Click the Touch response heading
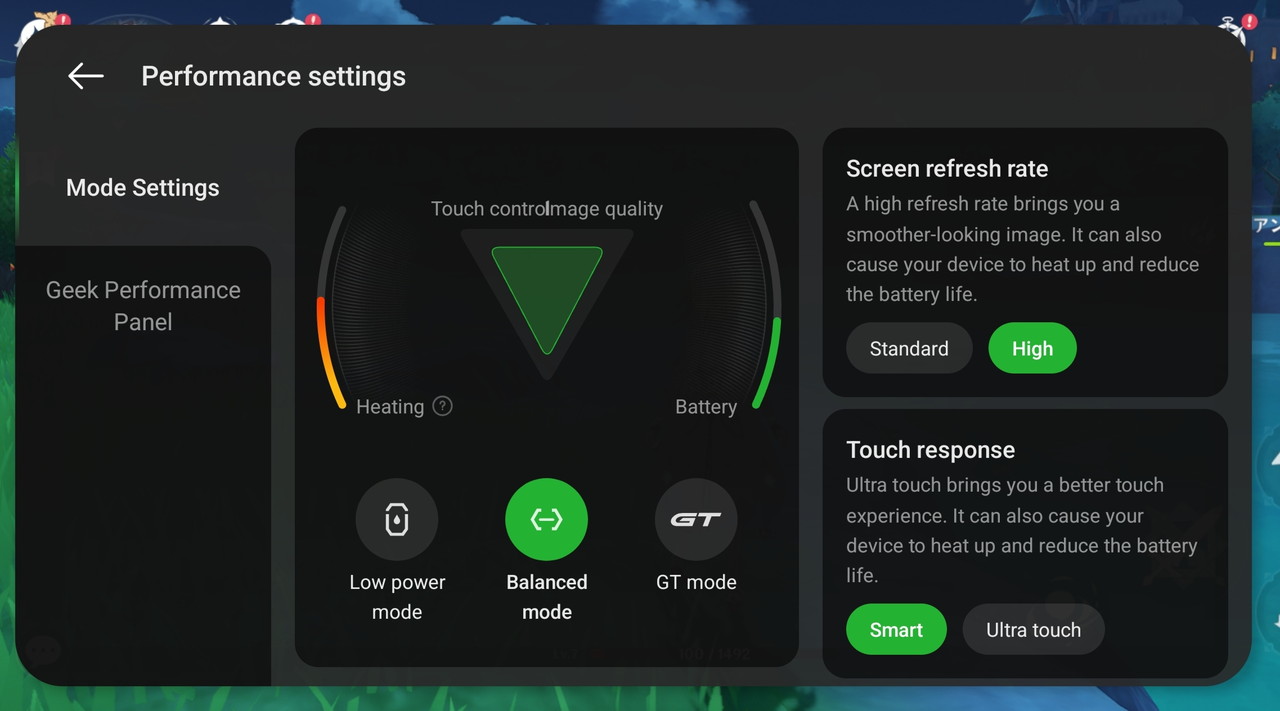The width and height of the screenshot is (1280, 711). tap(930, 450)
